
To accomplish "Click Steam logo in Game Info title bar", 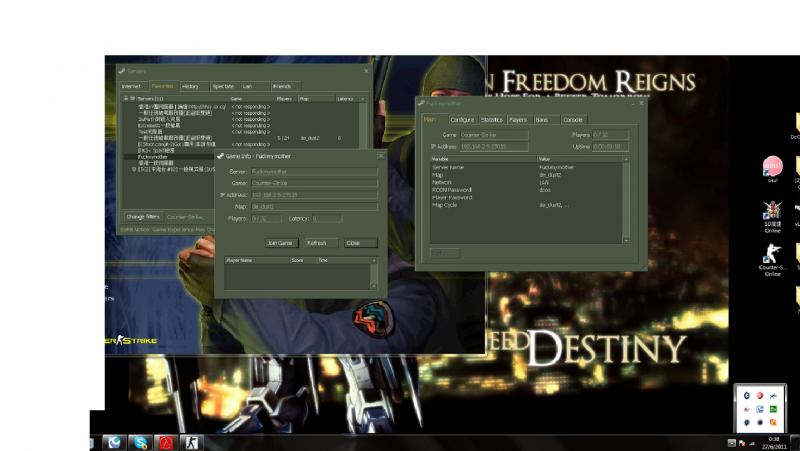I will click(x=220, y=156).
